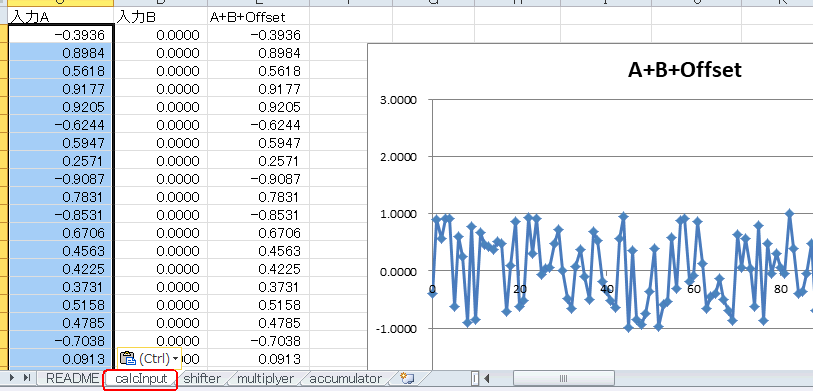The height and width of the screenshot is (391, 813).
Task: Click cell -0.7038 in 入力A column
Action: (61, 340)
